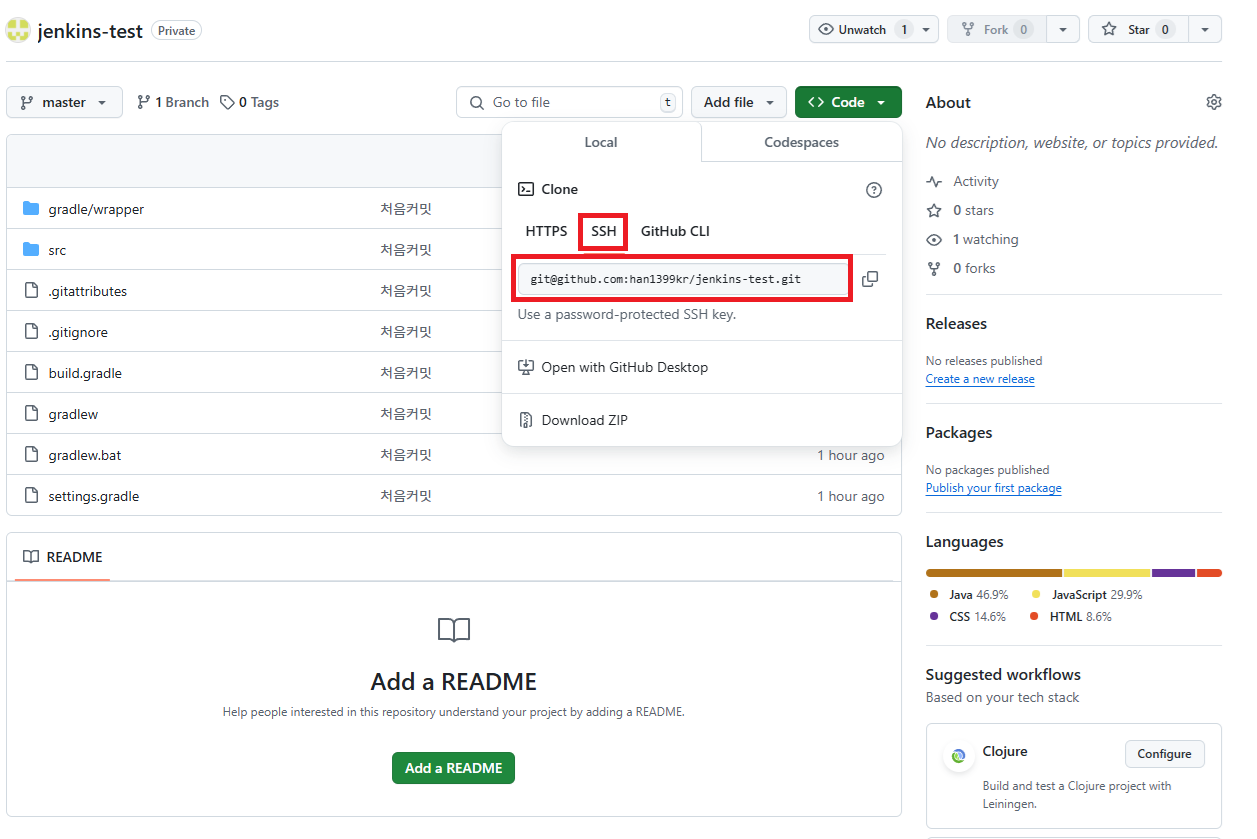Open the settings.gradle file name
The width and height of the screenshot is (1257, 839).
pos(94,496)
